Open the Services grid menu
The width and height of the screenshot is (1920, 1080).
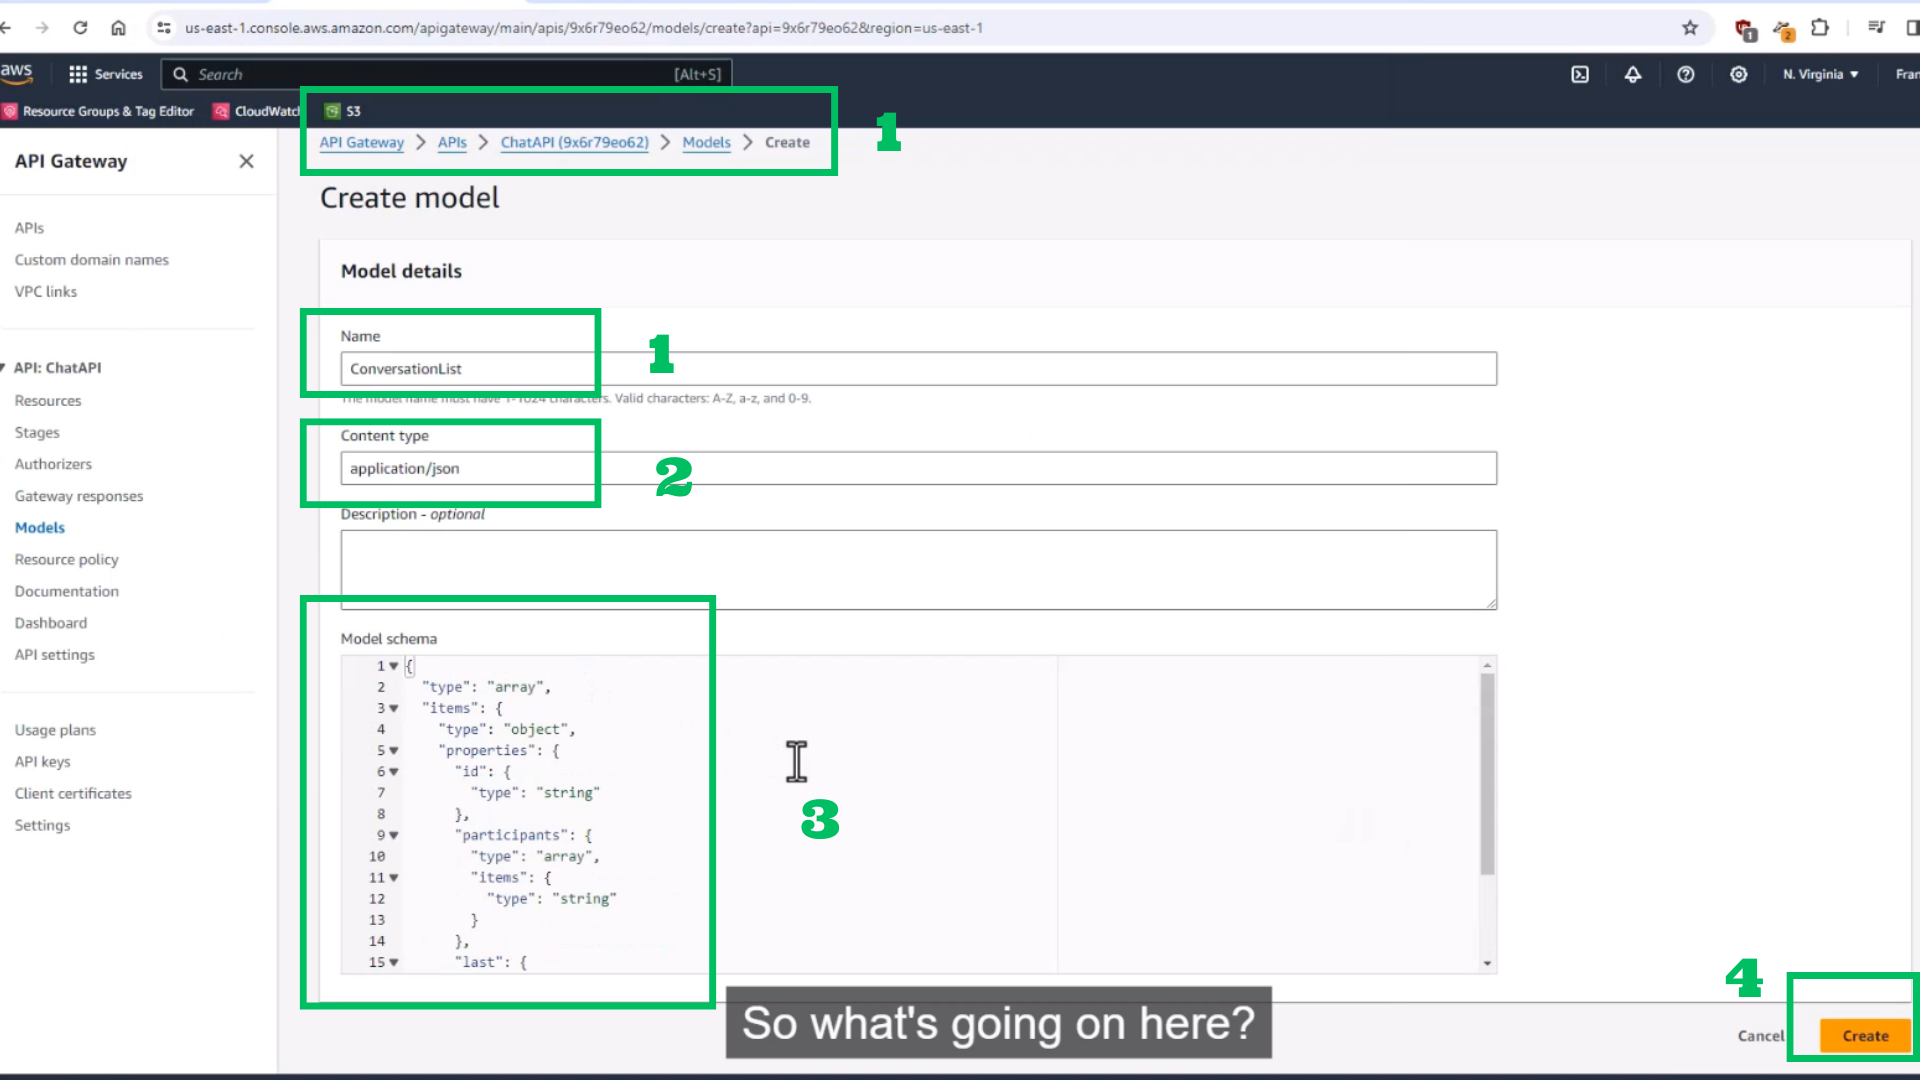click(x=105, y=74)
